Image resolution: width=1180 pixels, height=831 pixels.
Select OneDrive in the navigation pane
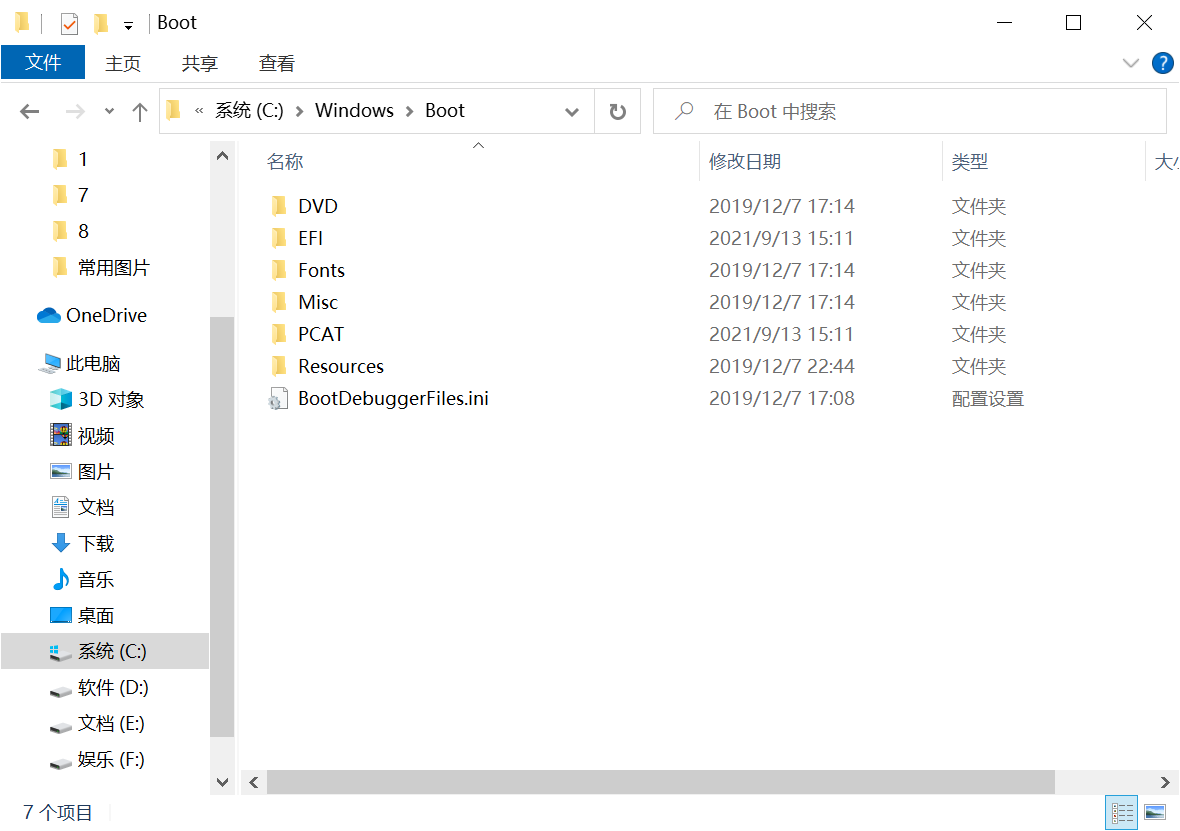pyautogui.click(x=104, y=315)
